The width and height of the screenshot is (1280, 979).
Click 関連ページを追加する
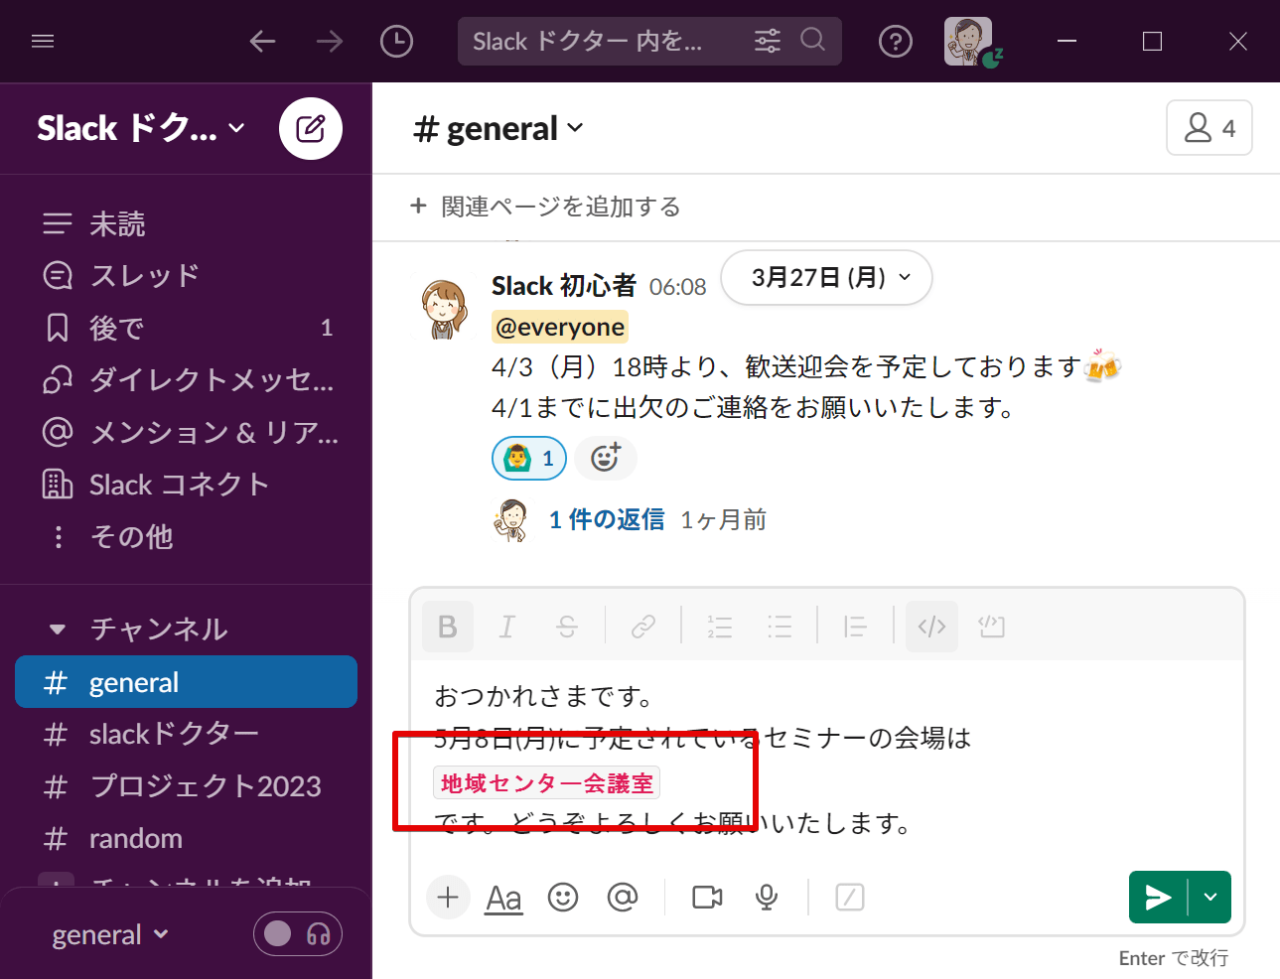pyautogui.click(x=546, y=206)
